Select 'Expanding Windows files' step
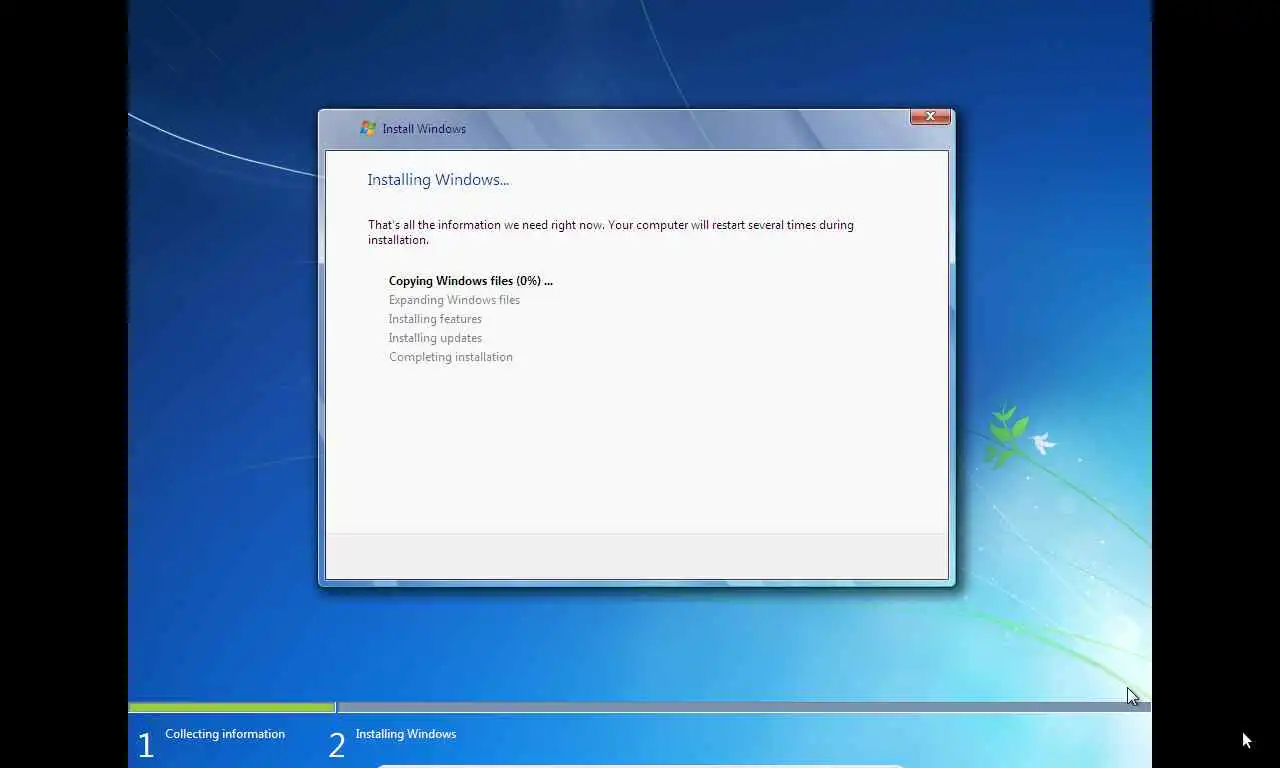This screenshot has height=768, width=1280. [x=454, y=300]
